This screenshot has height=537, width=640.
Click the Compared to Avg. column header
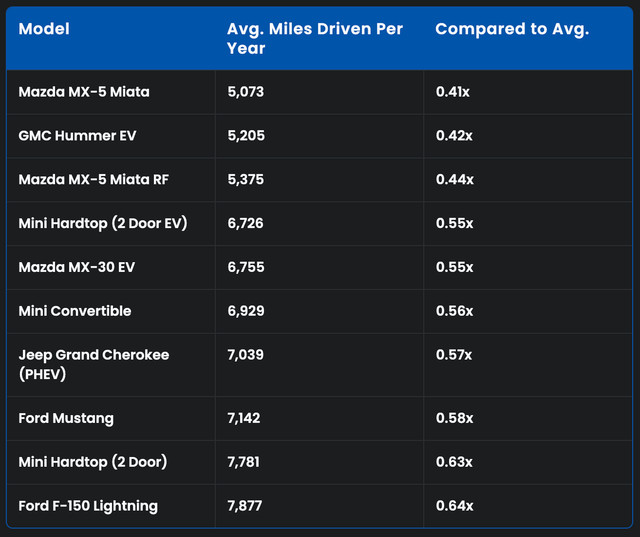pos(511,30)
